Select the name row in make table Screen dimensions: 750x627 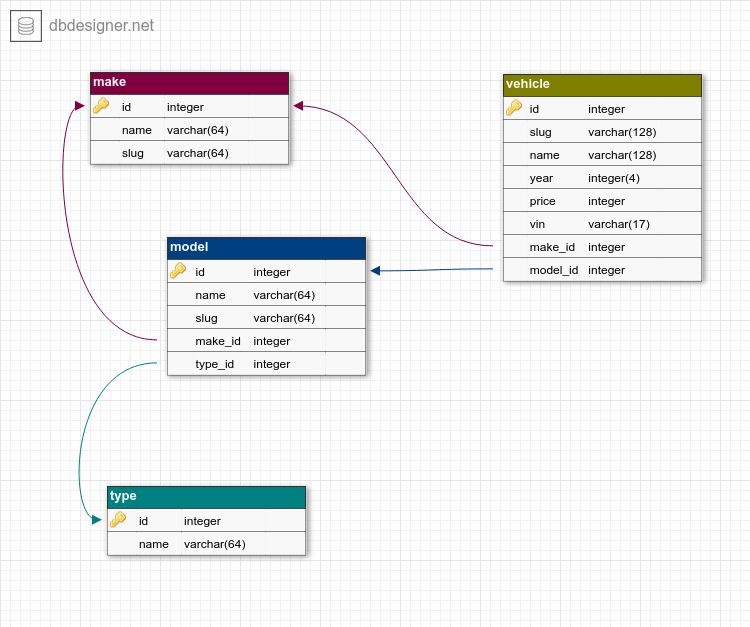tap(189, 130)
